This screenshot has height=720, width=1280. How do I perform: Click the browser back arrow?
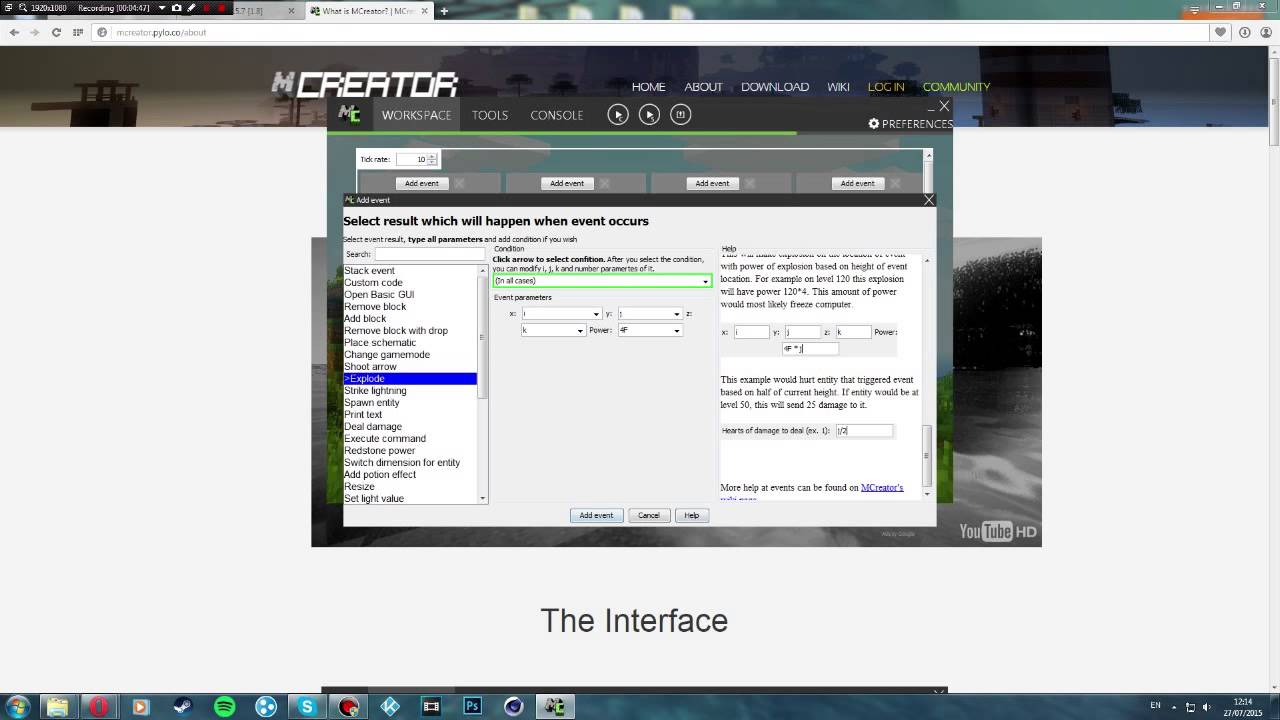point(14,32)
